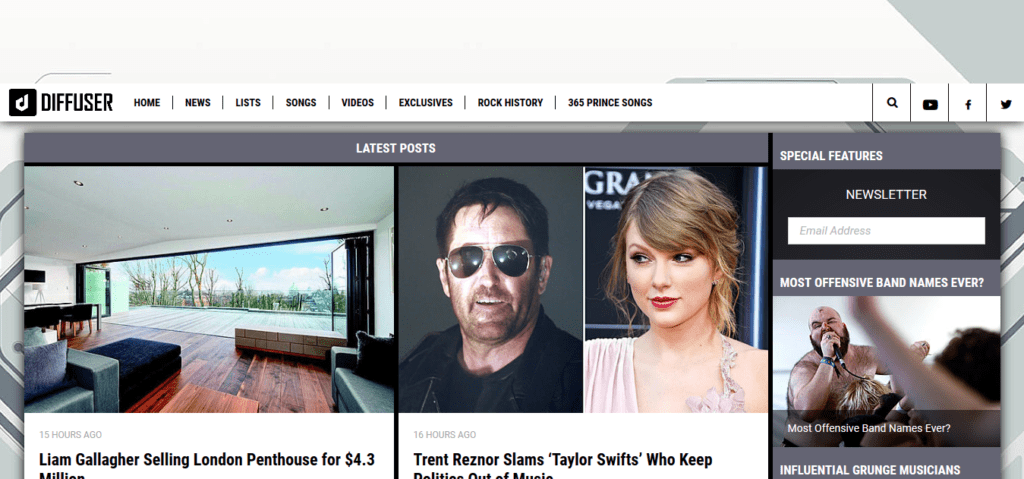Open the Trent Reznor and Taylor Swift image
The height and width of the screenshot is (479, 1024).
(x=583, y=289)
